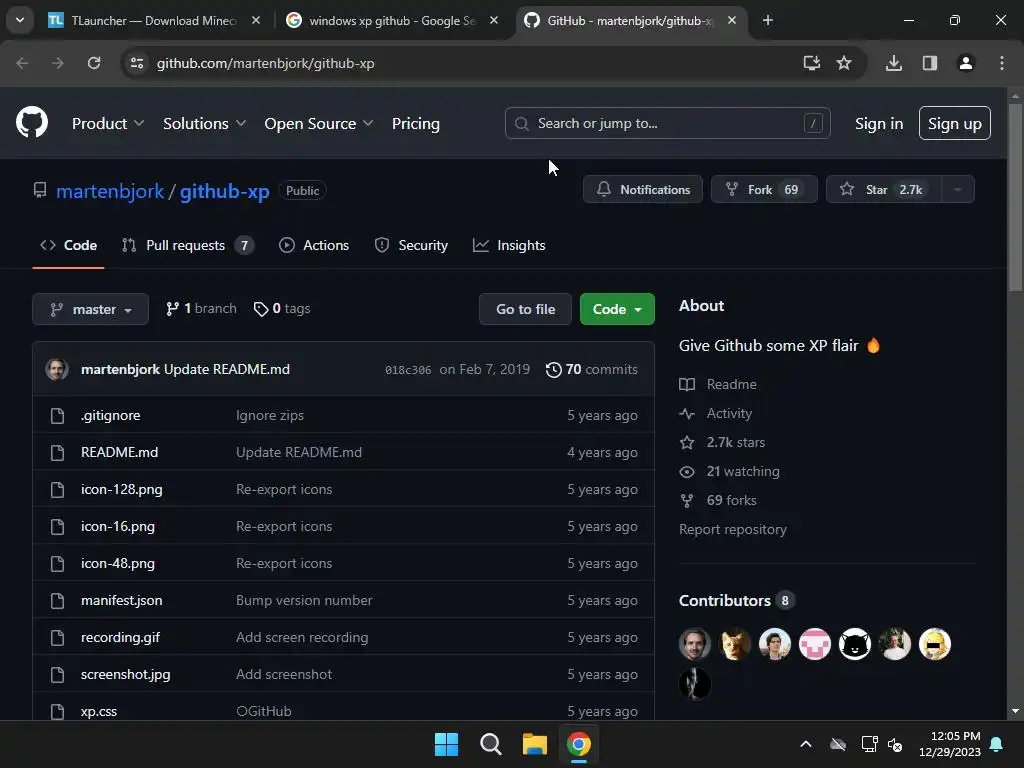Focus the Search or jump to field
Screen dimensions: 1024x768
pyautogui.click(x=667, y=123)
